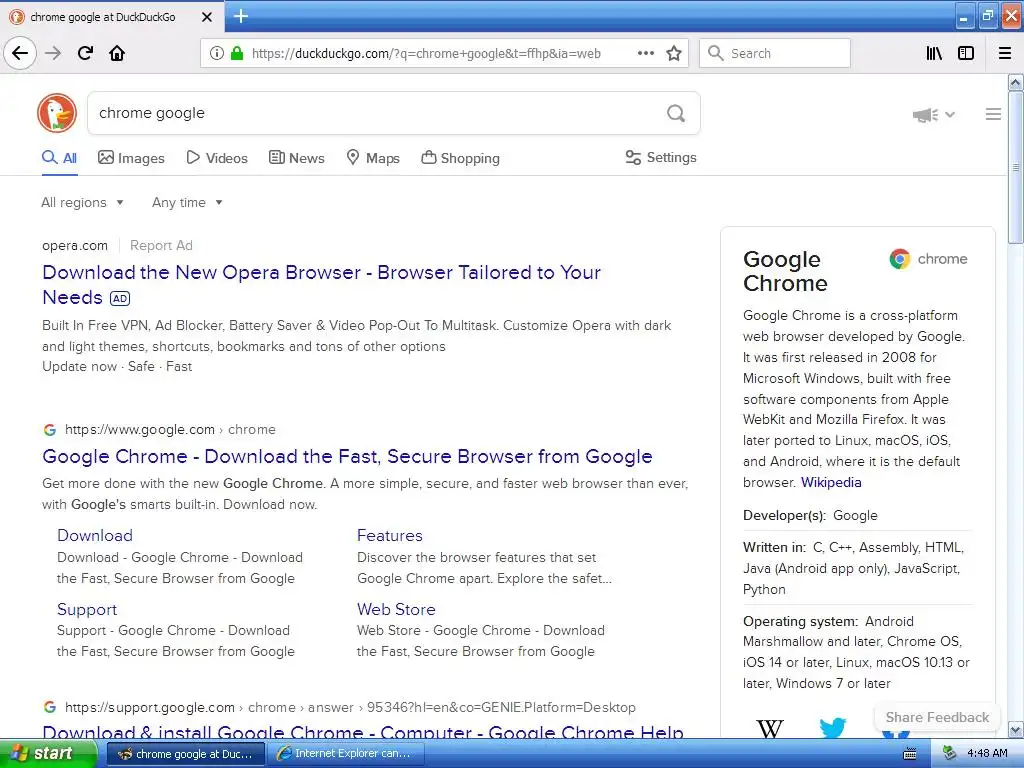
Task: Submit search with the magnifier icon
Action: pos(676,114)
